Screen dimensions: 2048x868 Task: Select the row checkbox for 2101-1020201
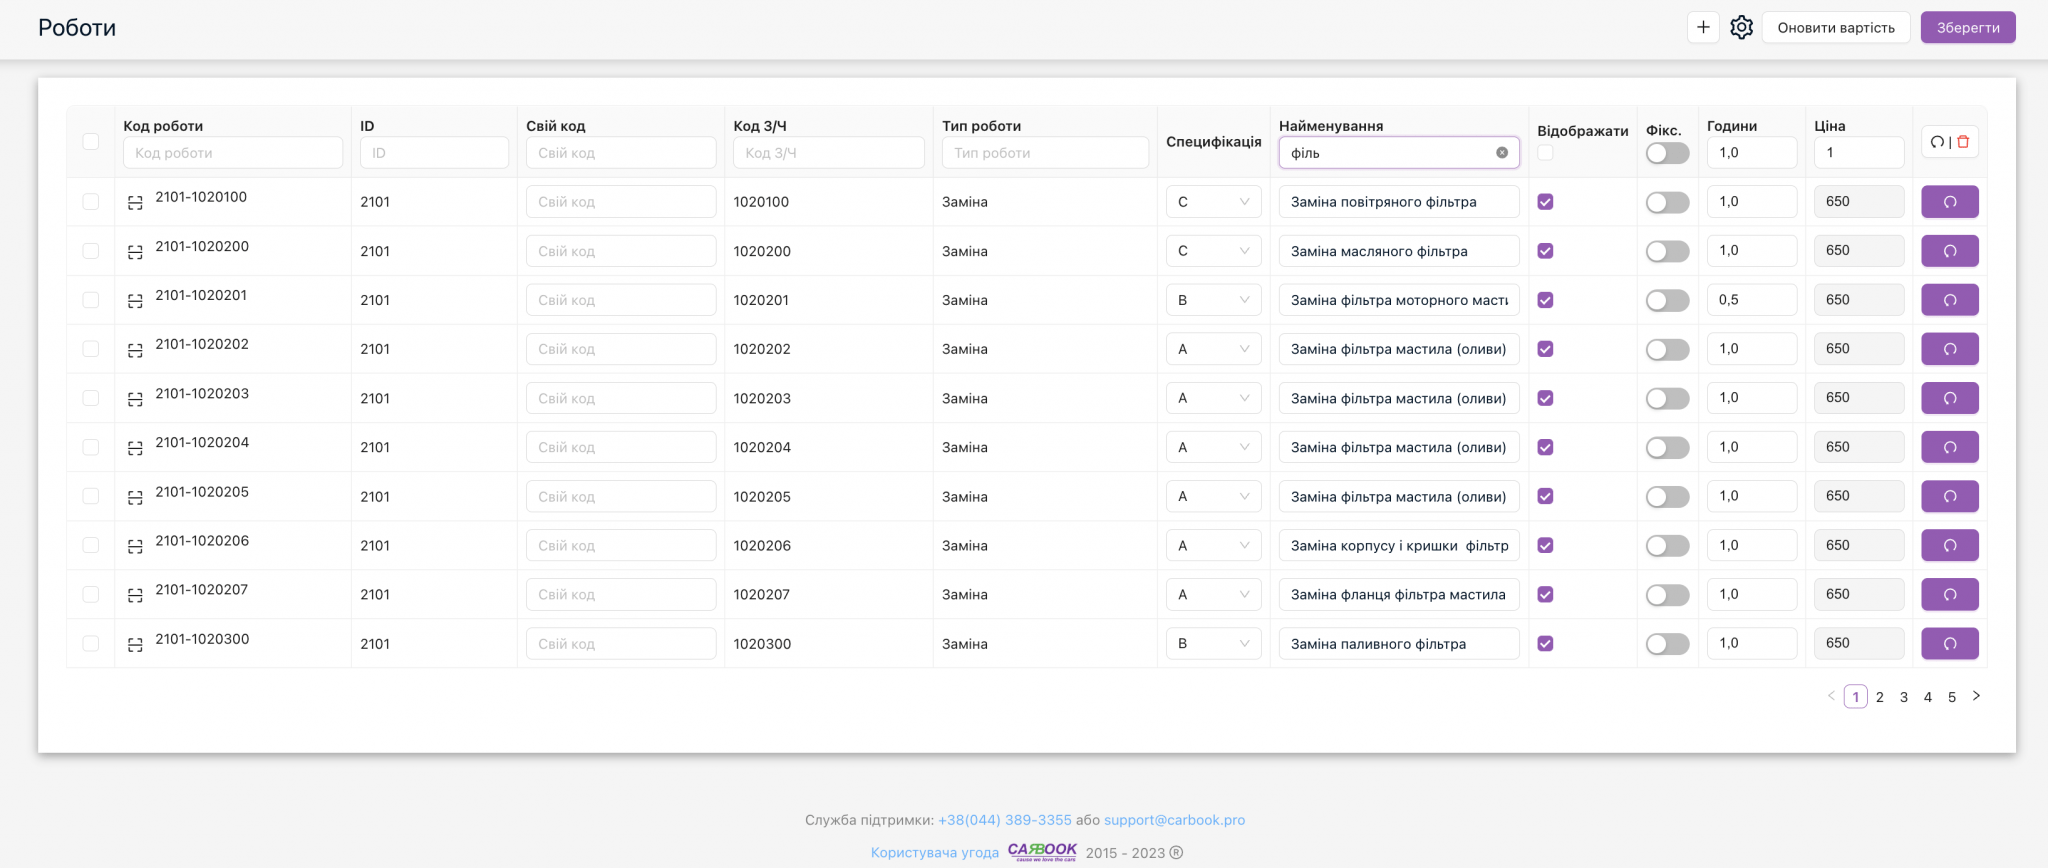point(91,300)
